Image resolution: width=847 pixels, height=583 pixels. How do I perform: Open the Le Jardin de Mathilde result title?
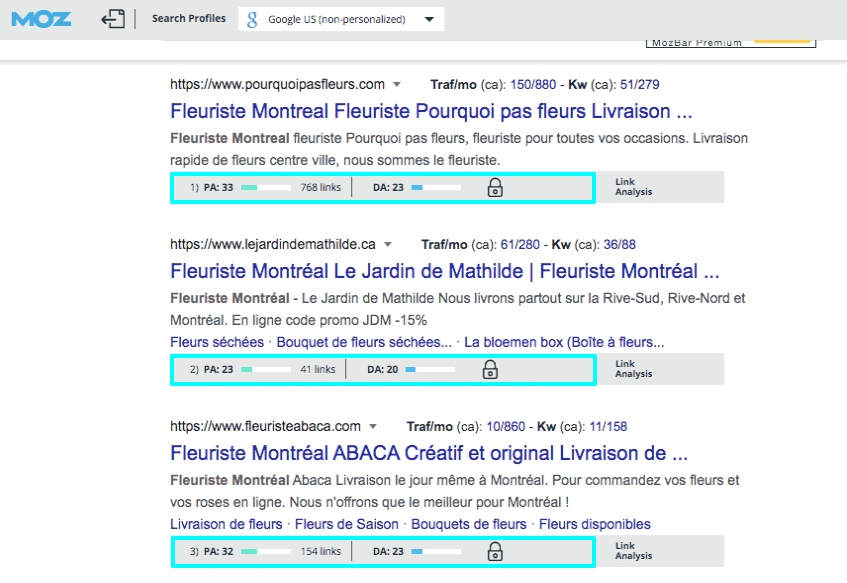(x=444, y=271)
